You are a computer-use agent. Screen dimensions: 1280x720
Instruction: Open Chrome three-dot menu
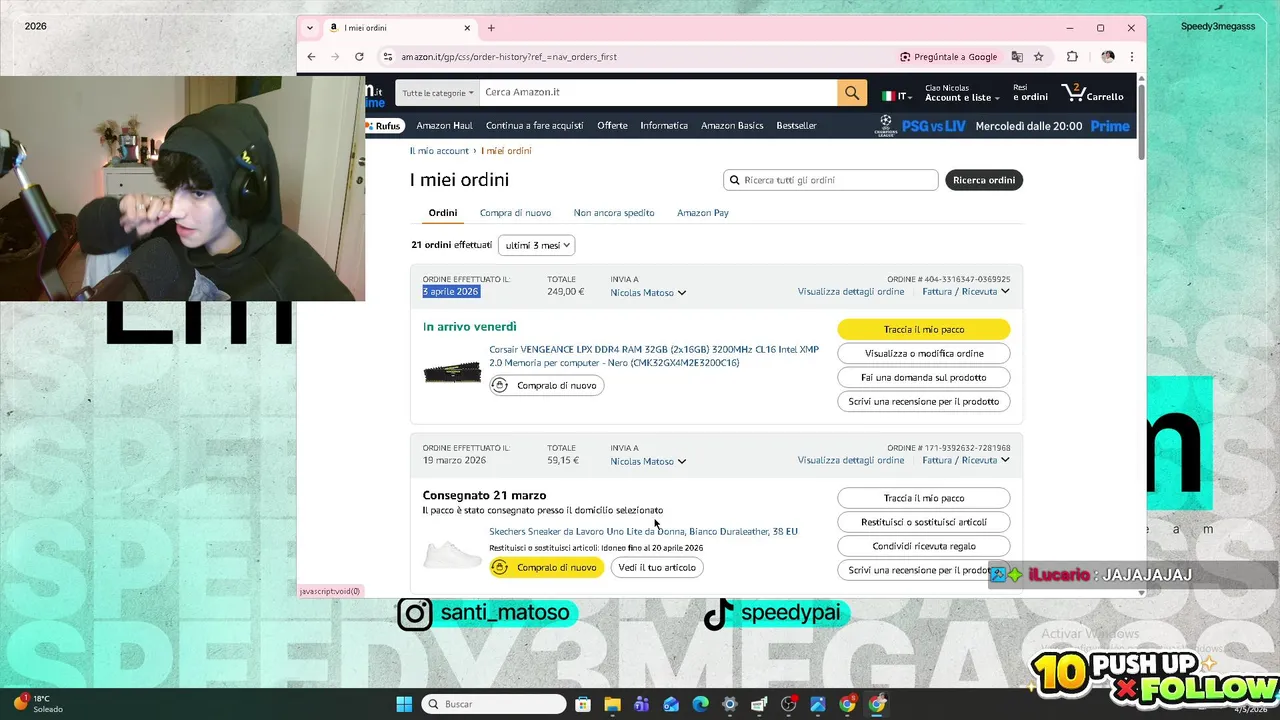point(1132,57)
